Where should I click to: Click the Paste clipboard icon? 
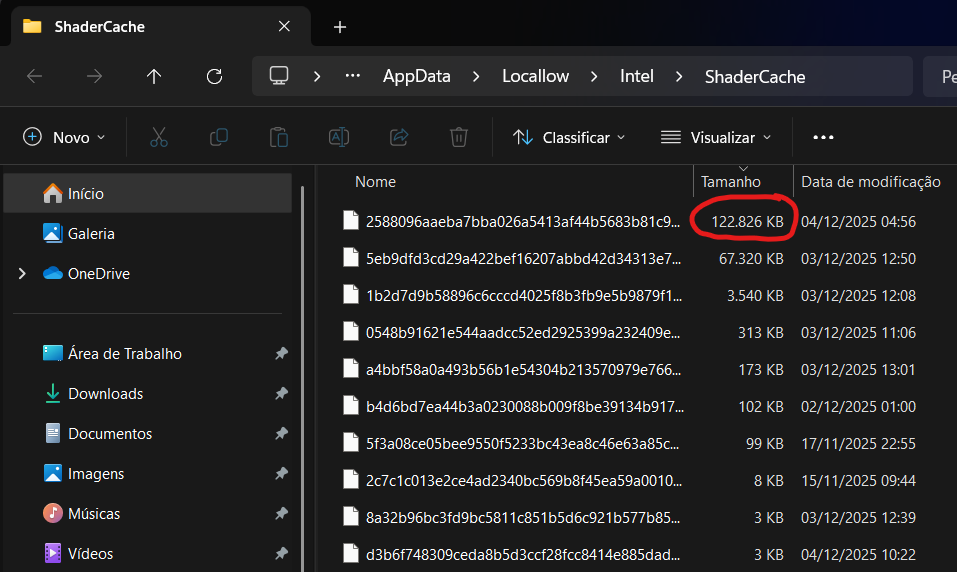(279, 137)
